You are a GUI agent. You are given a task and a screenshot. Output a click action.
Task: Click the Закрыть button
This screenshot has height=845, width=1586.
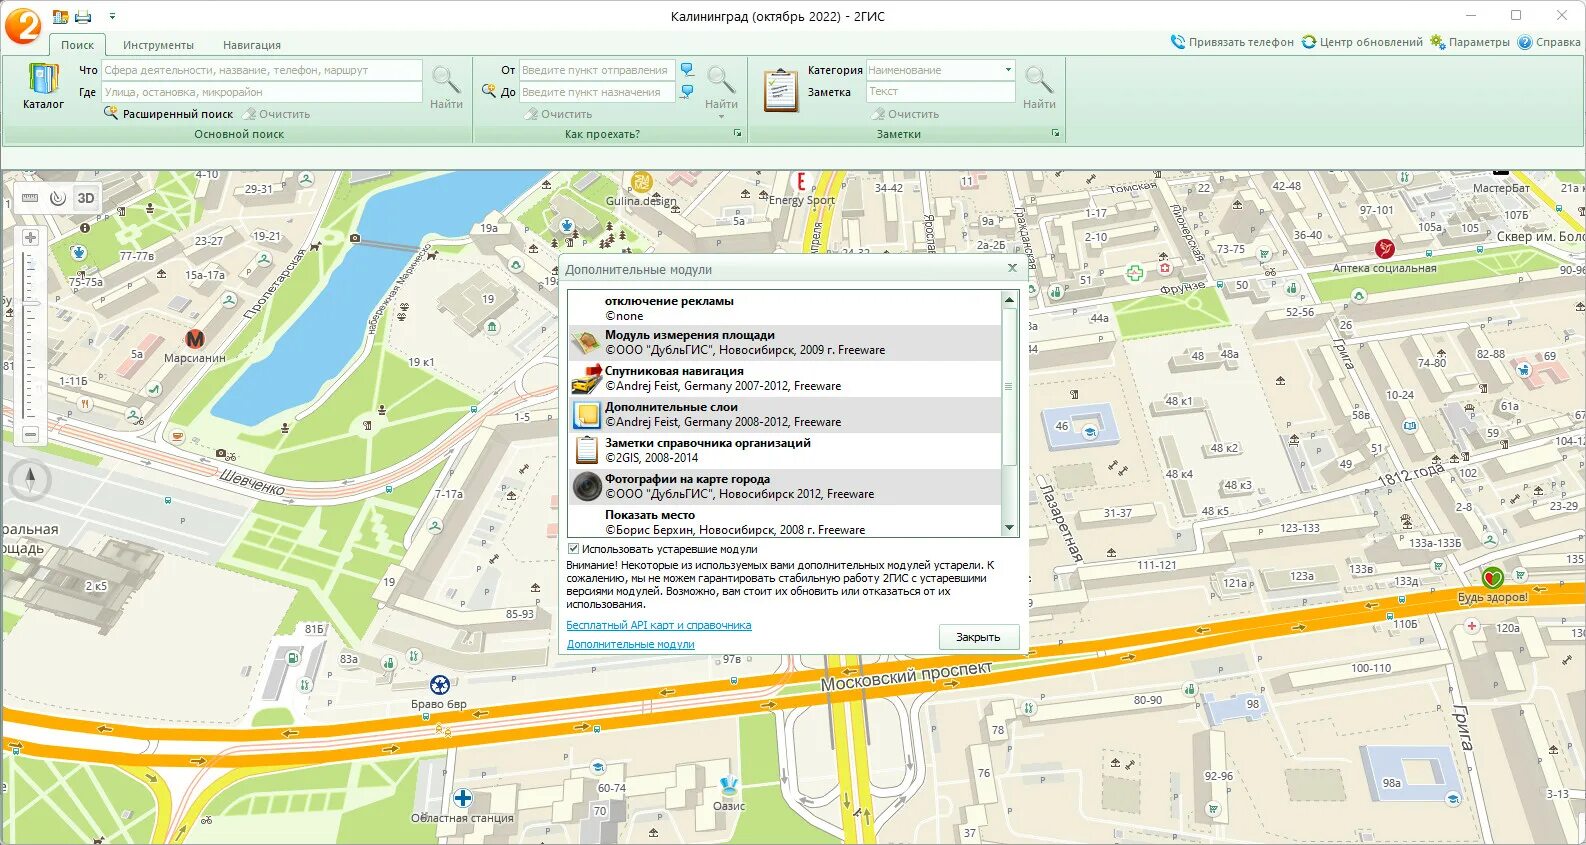click(979, 637)
